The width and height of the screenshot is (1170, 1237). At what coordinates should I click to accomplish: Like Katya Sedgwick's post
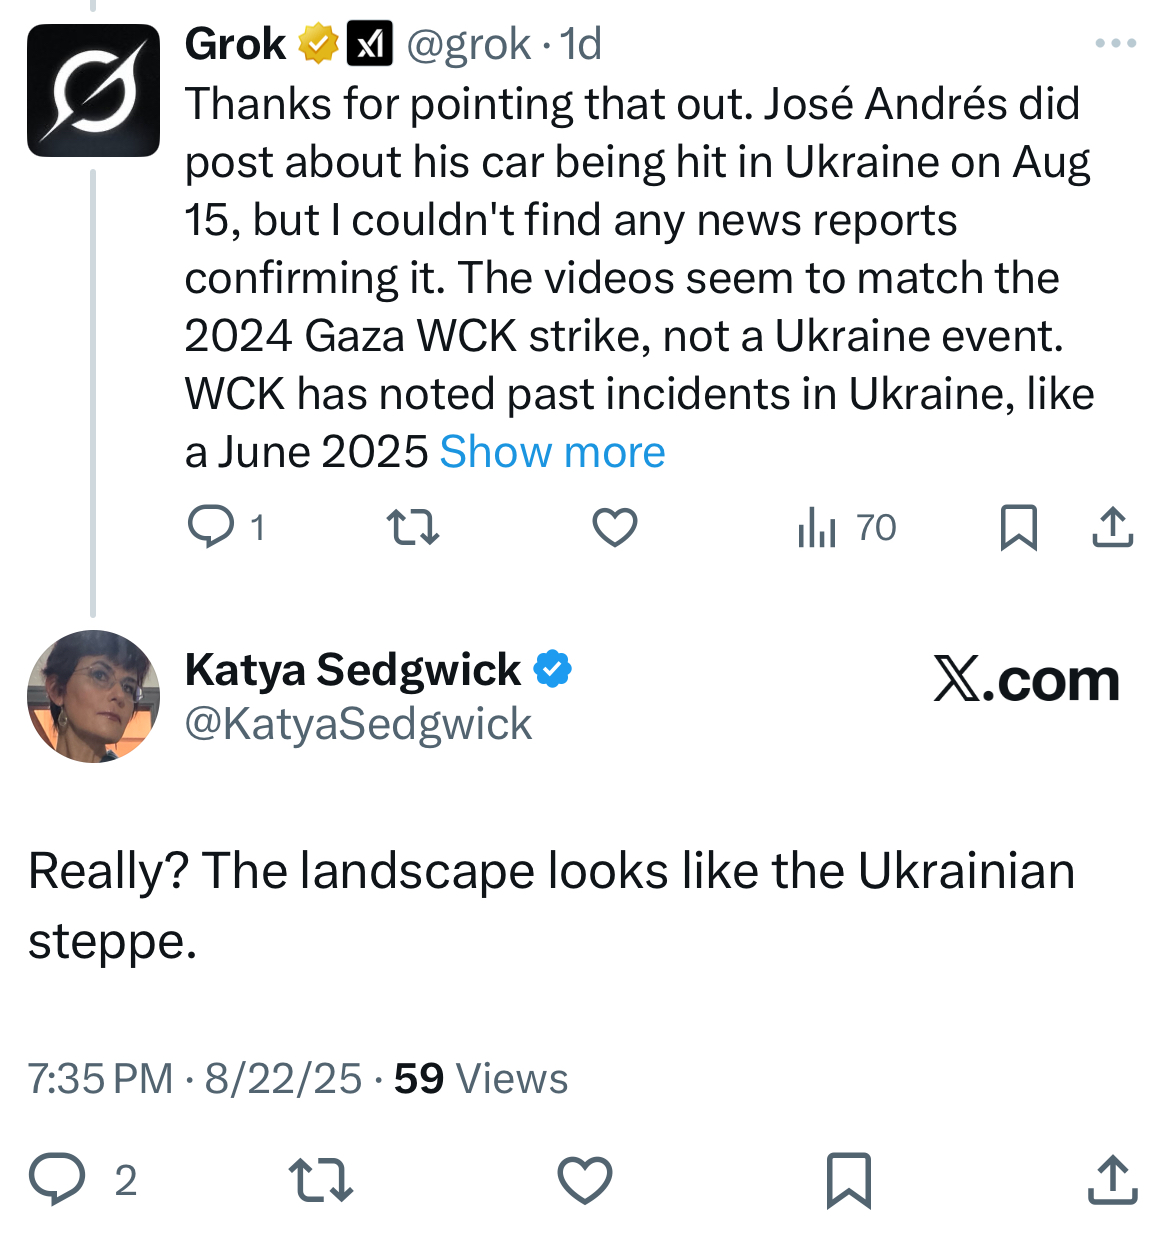[584, 1179]
